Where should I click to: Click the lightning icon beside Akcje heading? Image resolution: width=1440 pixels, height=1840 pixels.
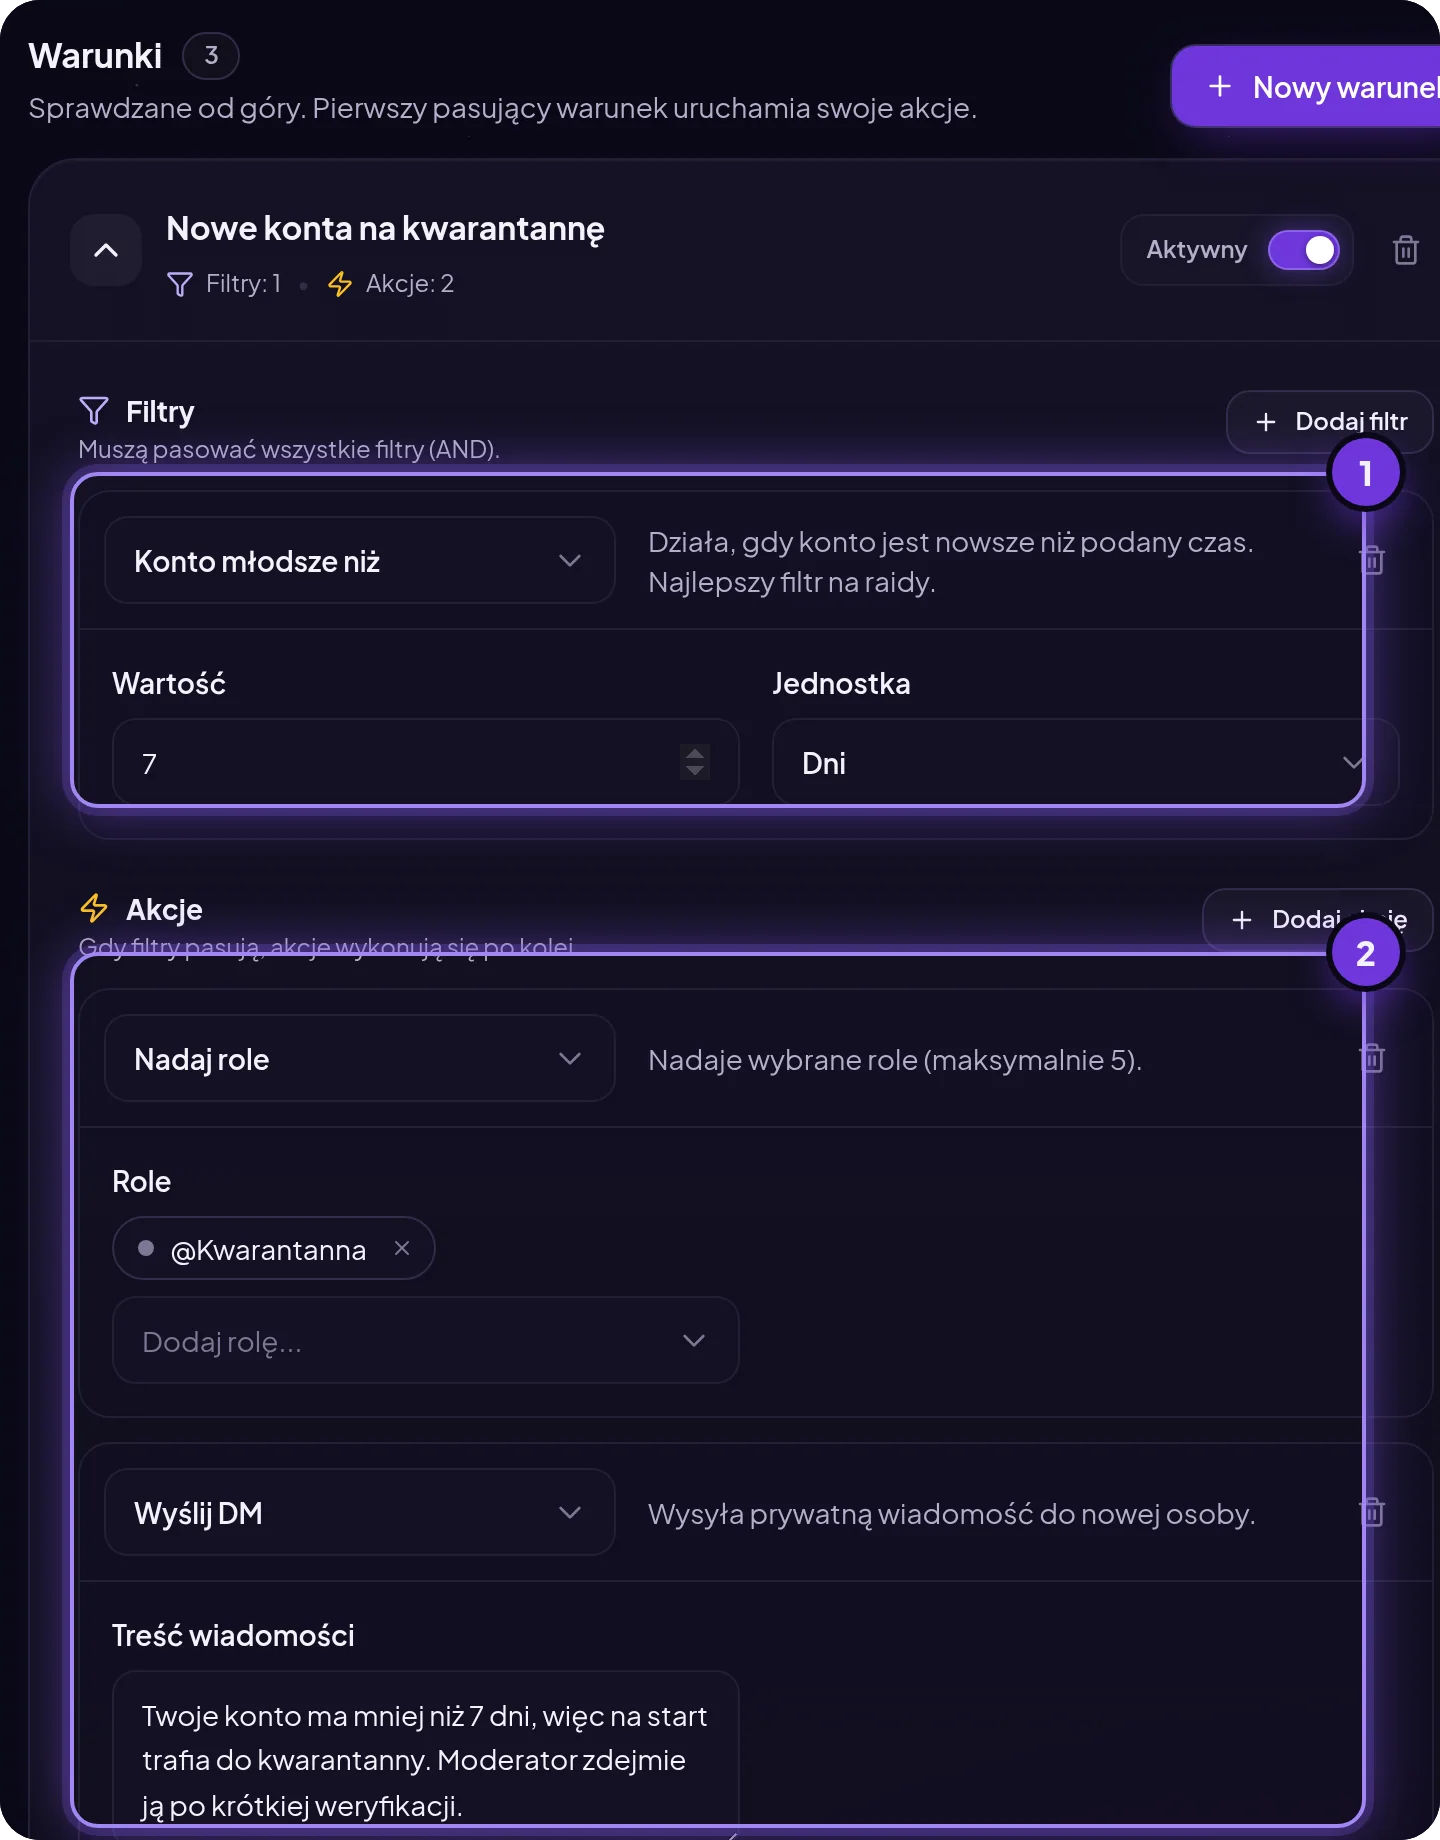point(94,909)
